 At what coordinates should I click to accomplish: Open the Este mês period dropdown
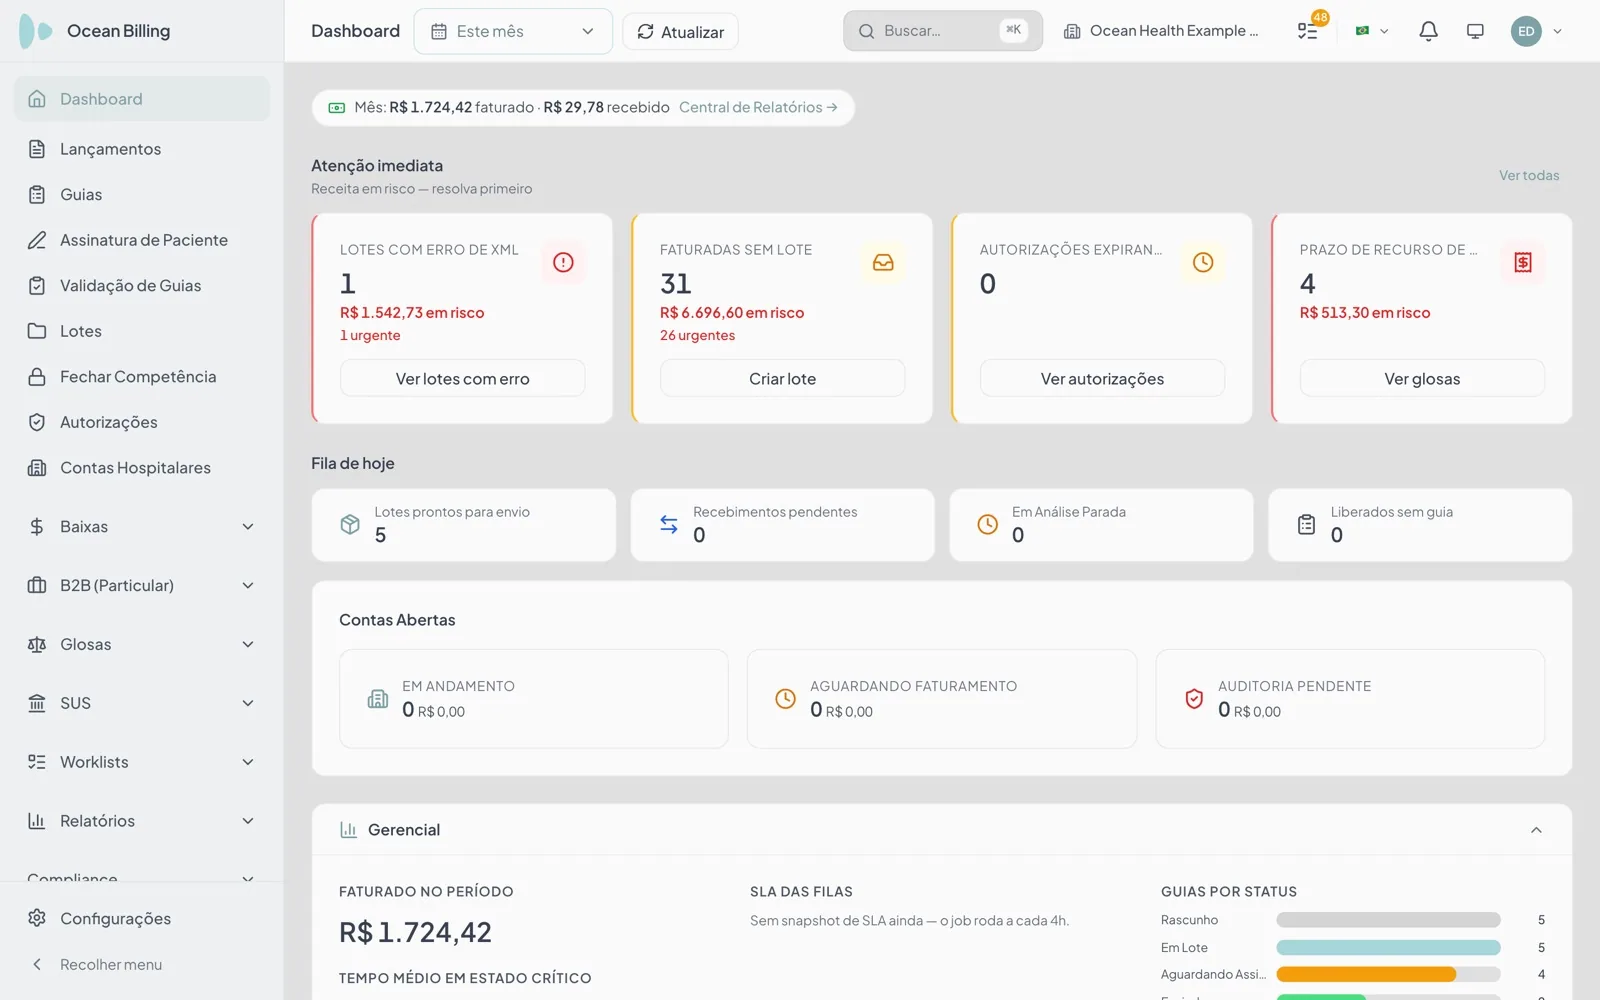click(513, 31)
